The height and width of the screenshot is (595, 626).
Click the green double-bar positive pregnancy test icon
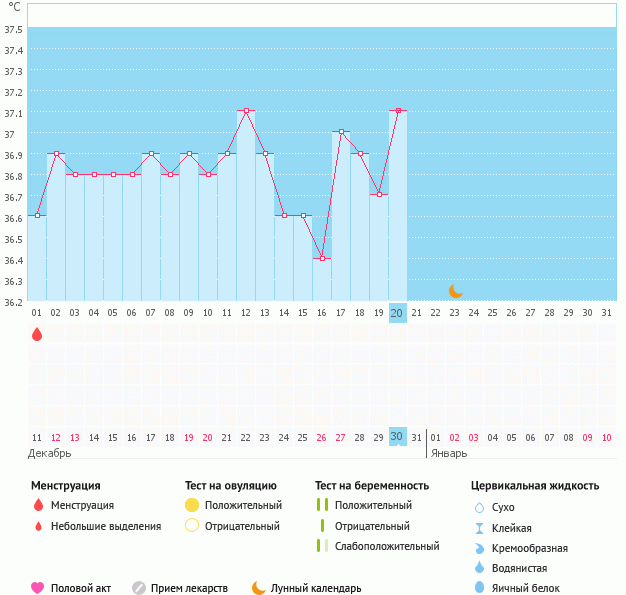point(322,506)
